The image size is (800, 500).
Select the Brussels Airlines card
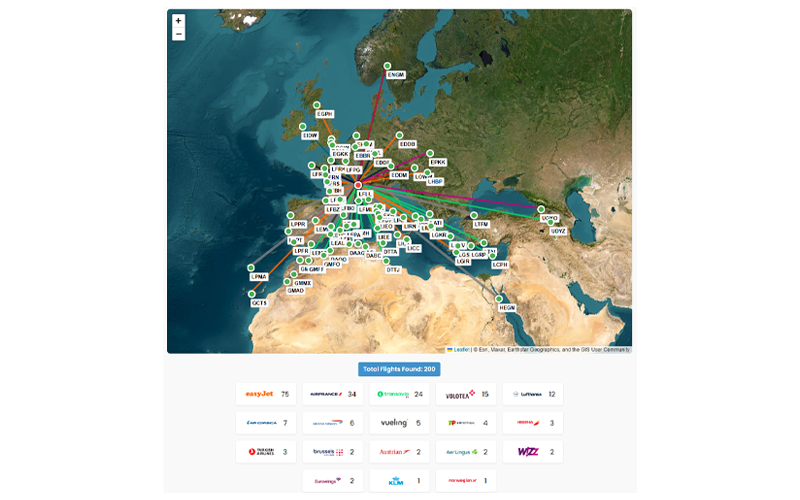[333, 452]
